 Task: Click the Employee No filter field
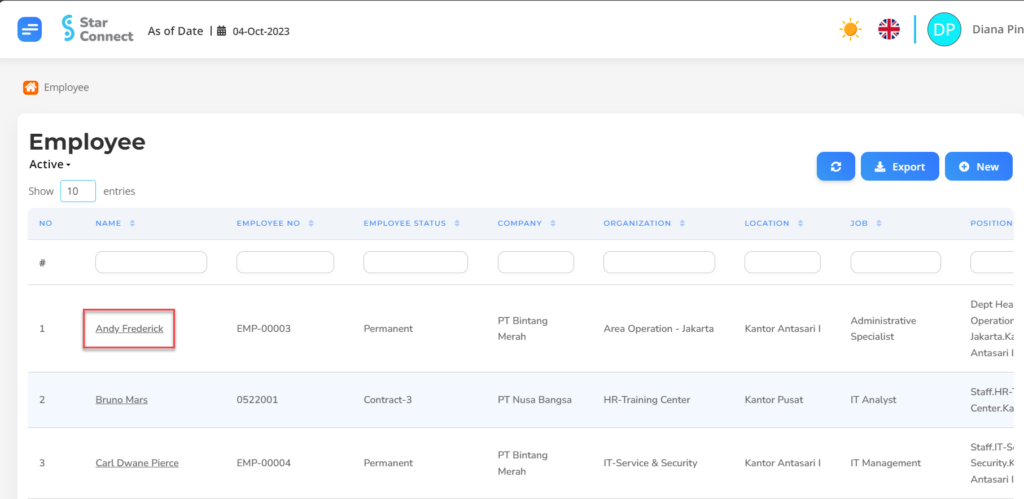point(285,262)
